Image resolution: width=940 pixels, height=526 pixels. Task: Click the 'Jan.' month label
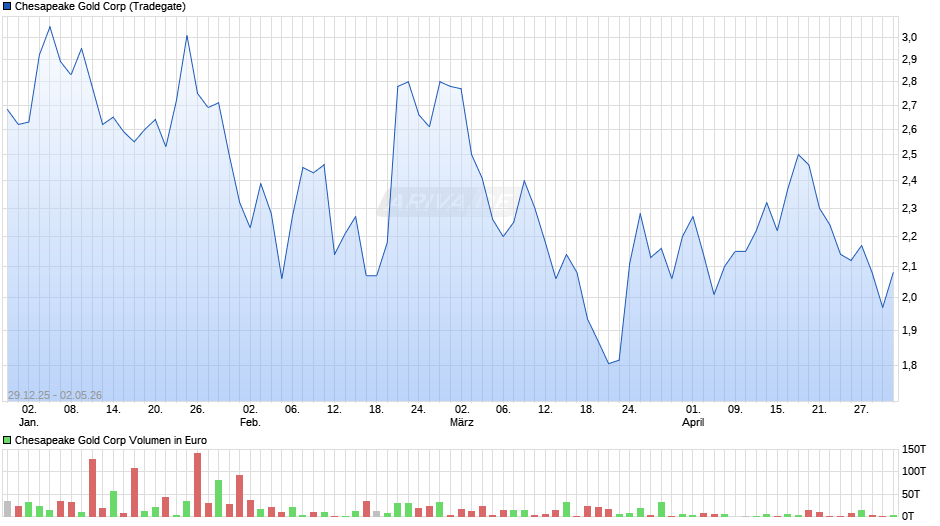(x=29, y=422)
